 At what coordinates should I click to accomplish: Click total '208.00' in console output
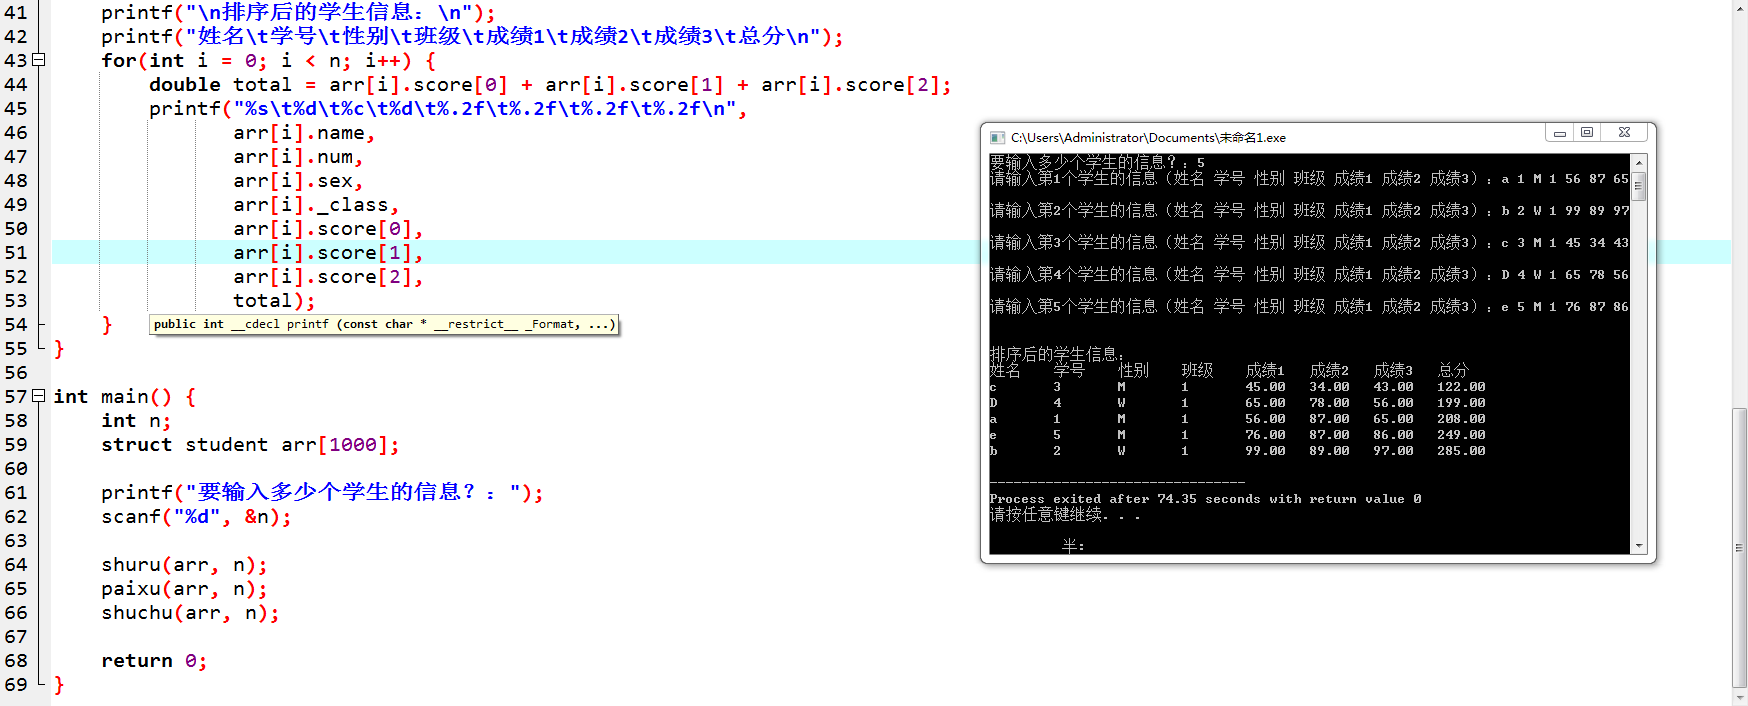coord(1461,418)
